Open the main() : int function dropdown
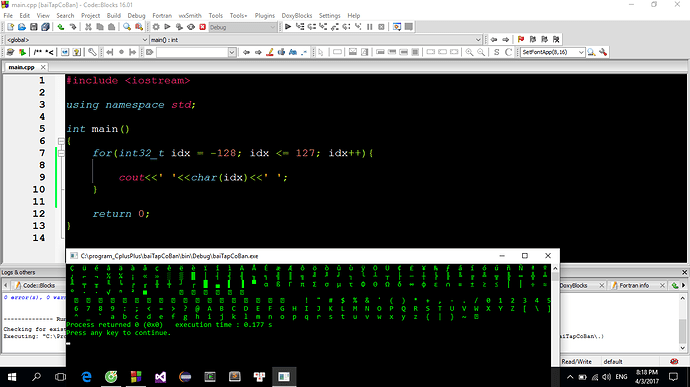This screenshot has height=387, width=690. click(x=316, y=40)
